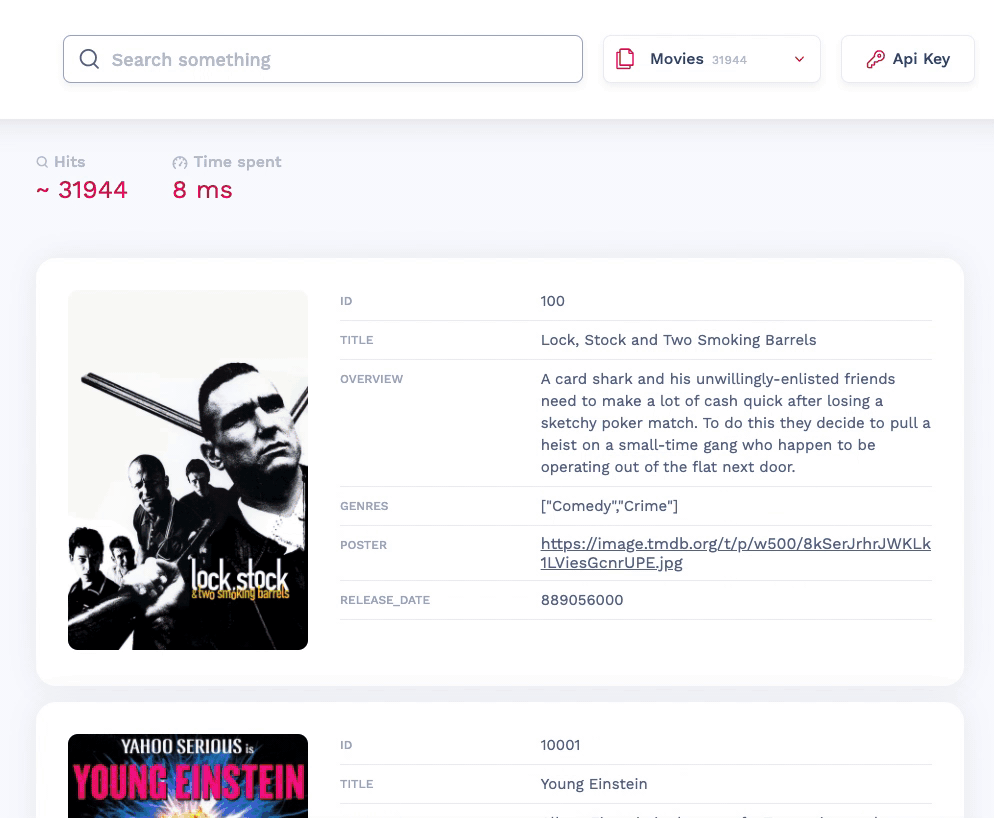Viewport: 994px width, 818px height.
Task: Select the Young Einstein title text
Action: pyautogui.click(x=593, y=784)
